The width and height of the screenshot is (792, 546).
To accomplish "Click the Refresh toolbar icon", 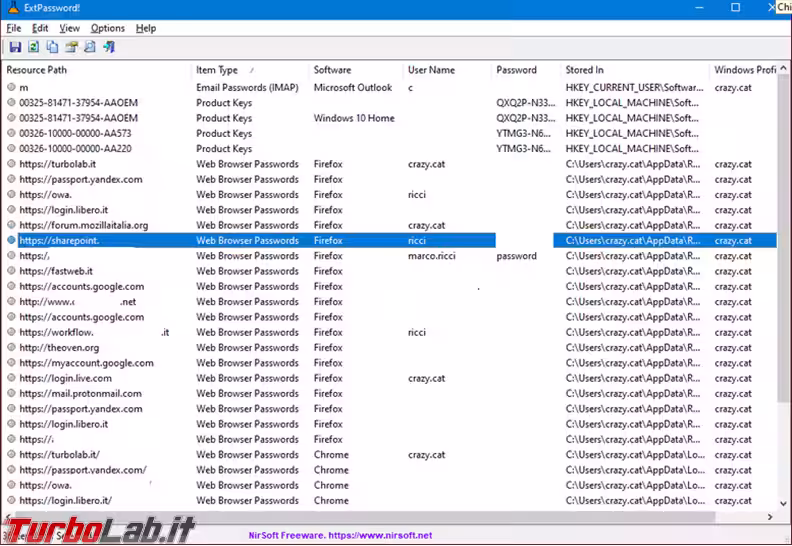I will 33,47.
